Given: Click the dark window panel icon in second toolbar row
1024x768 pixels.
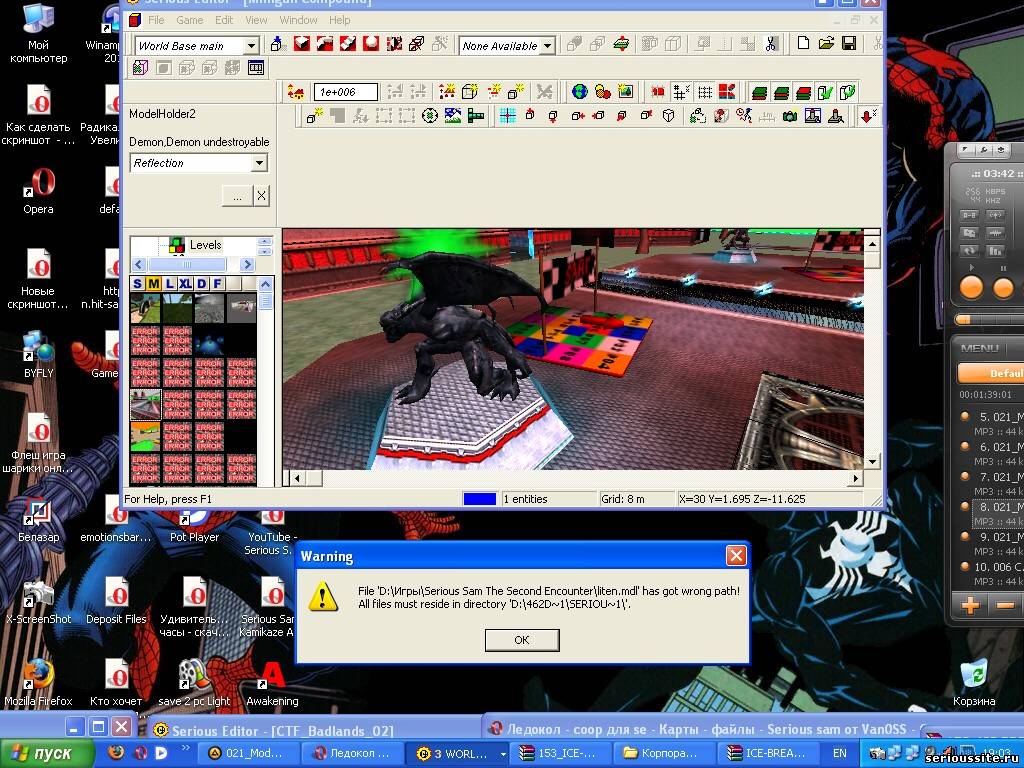Looking at the screenshot, I should [255, 68].
